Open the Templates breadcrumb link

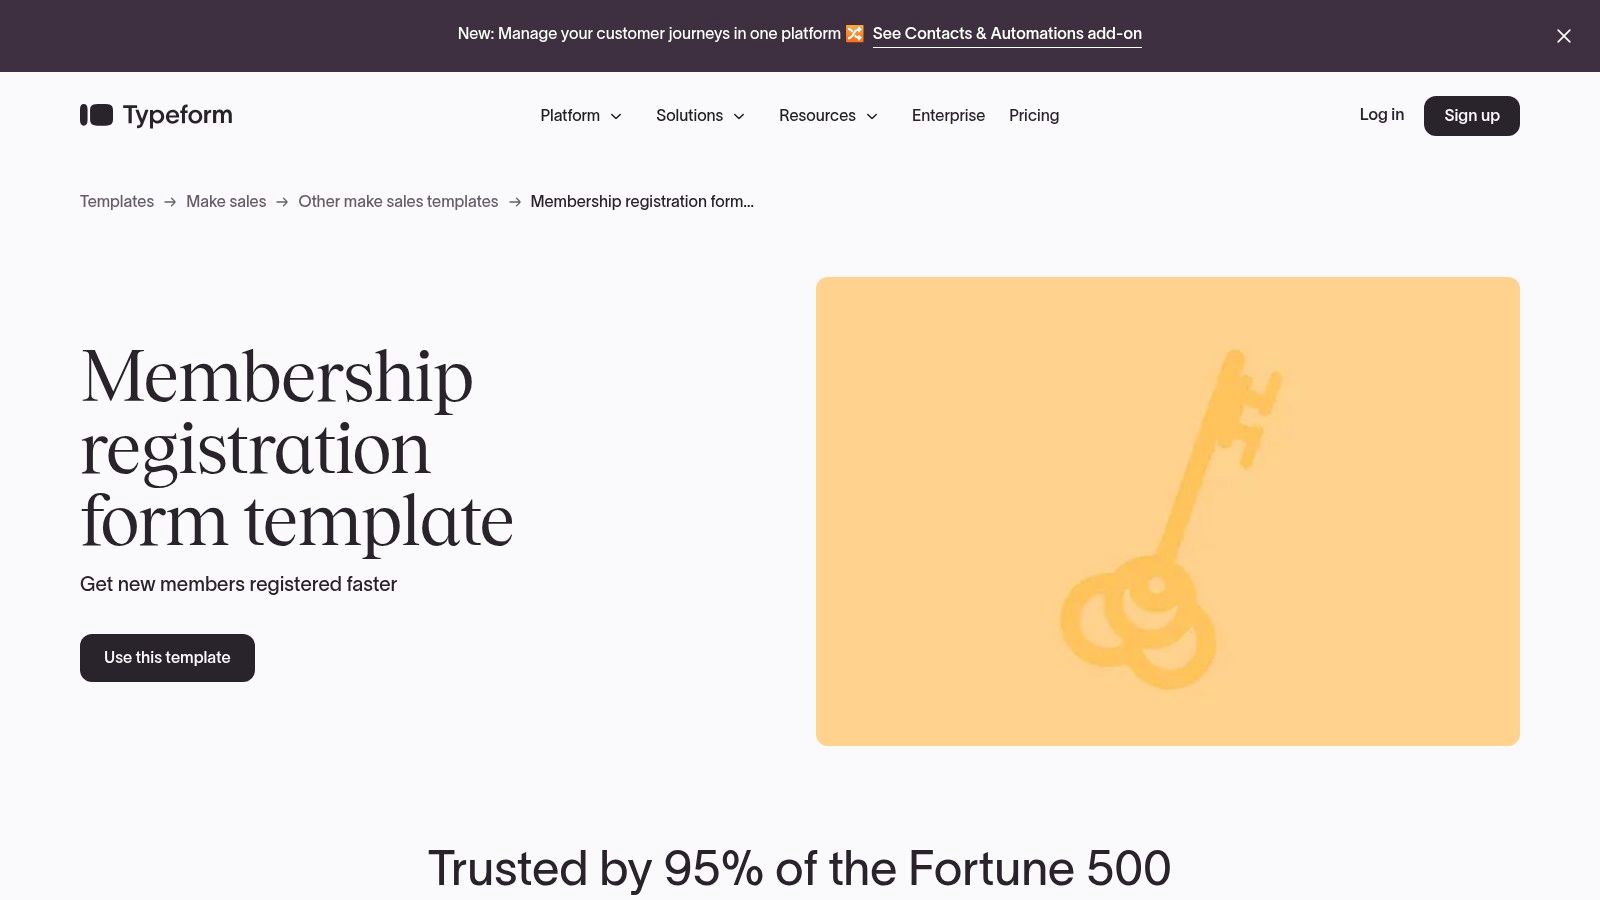[x=116, y=201]
